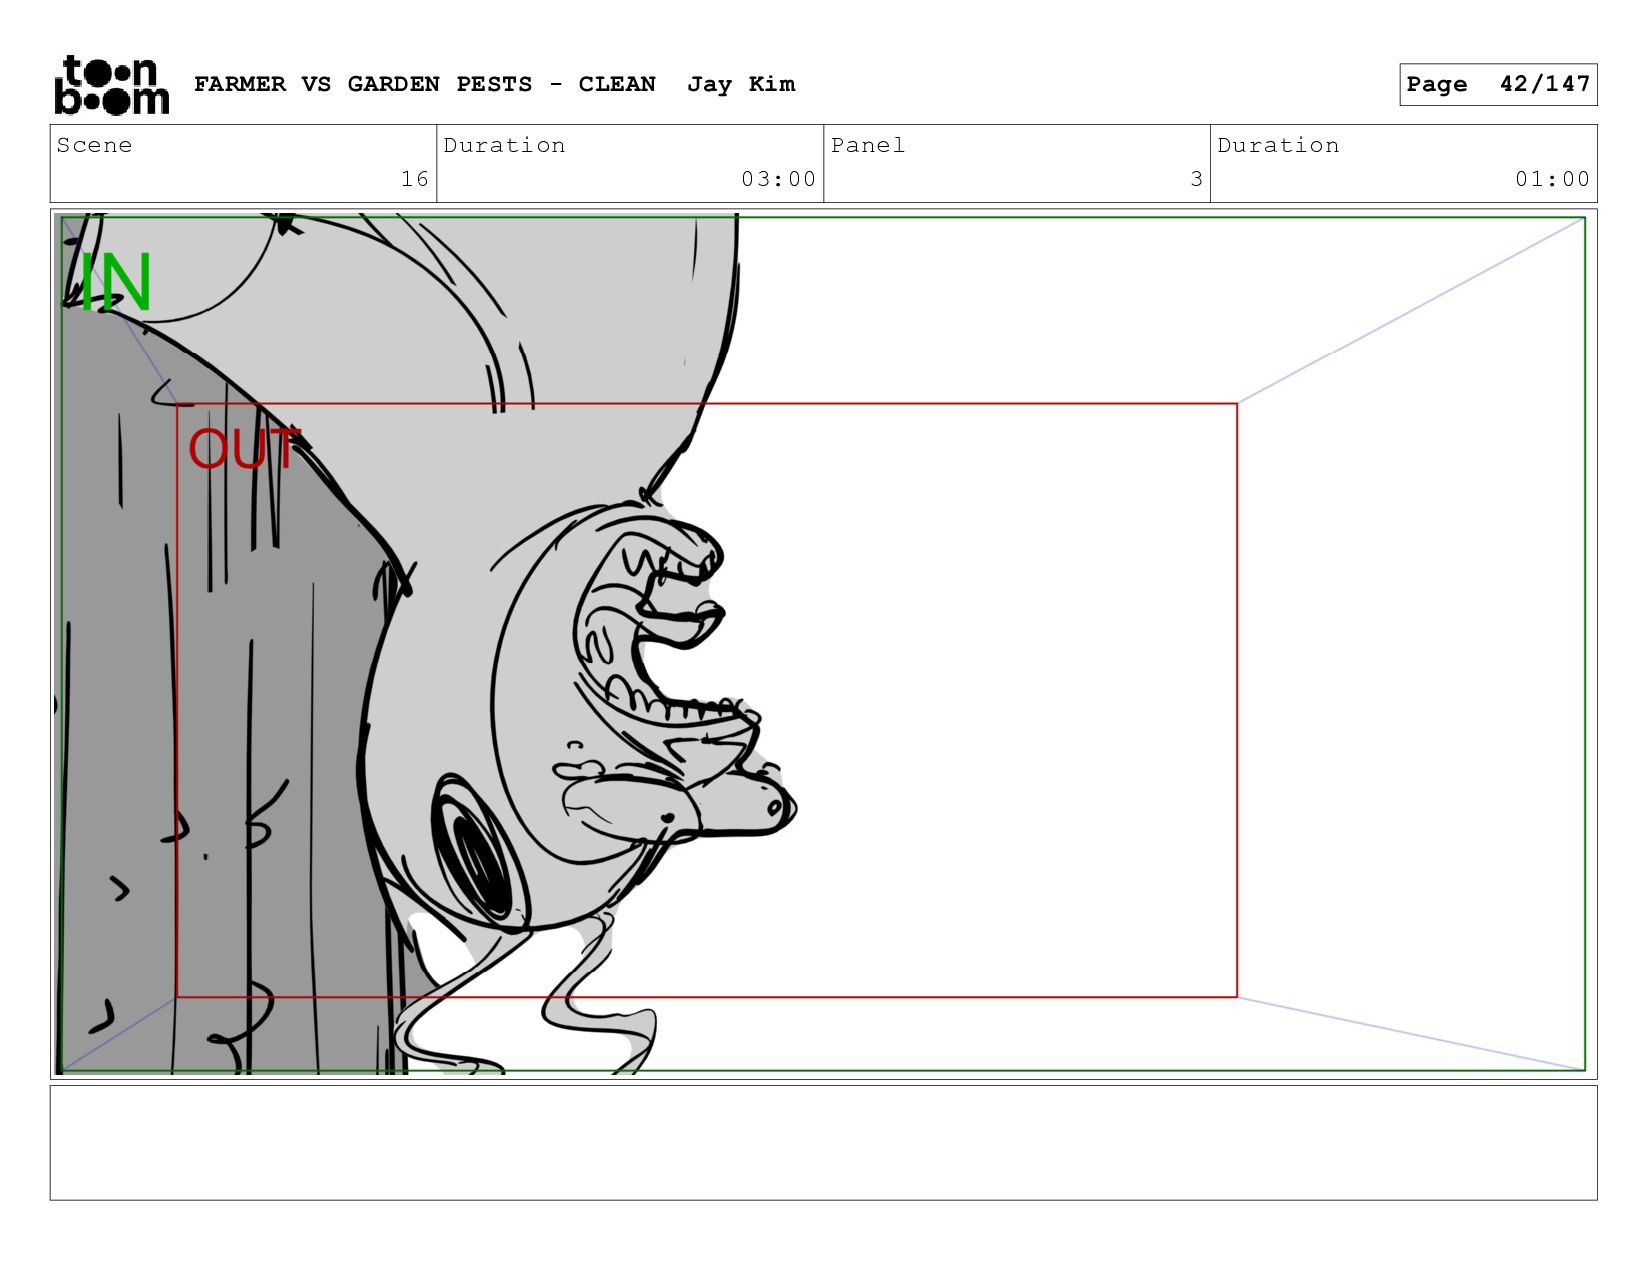Click the storyboard panel drawing of the creature

[823, 644]
